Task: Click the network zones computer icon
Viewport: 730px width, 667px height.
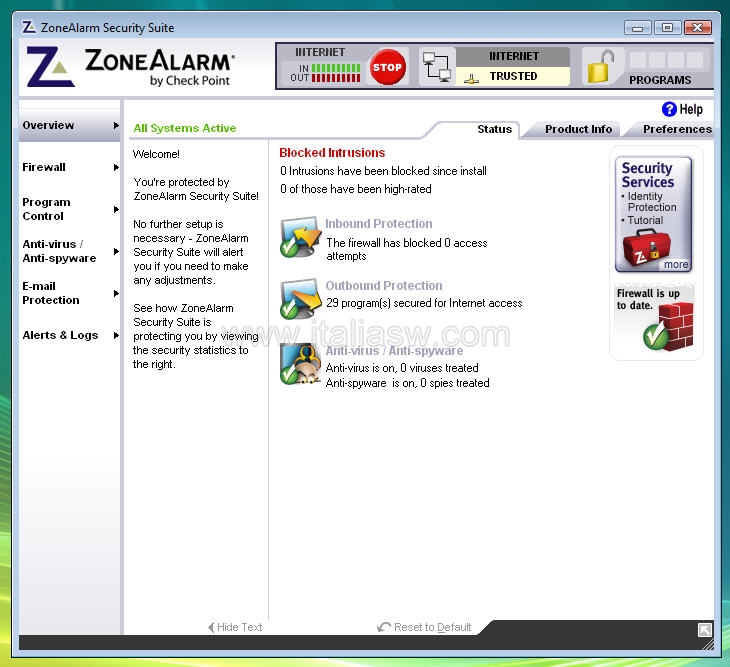Action: pyautogui.click(x=437, y=67)
